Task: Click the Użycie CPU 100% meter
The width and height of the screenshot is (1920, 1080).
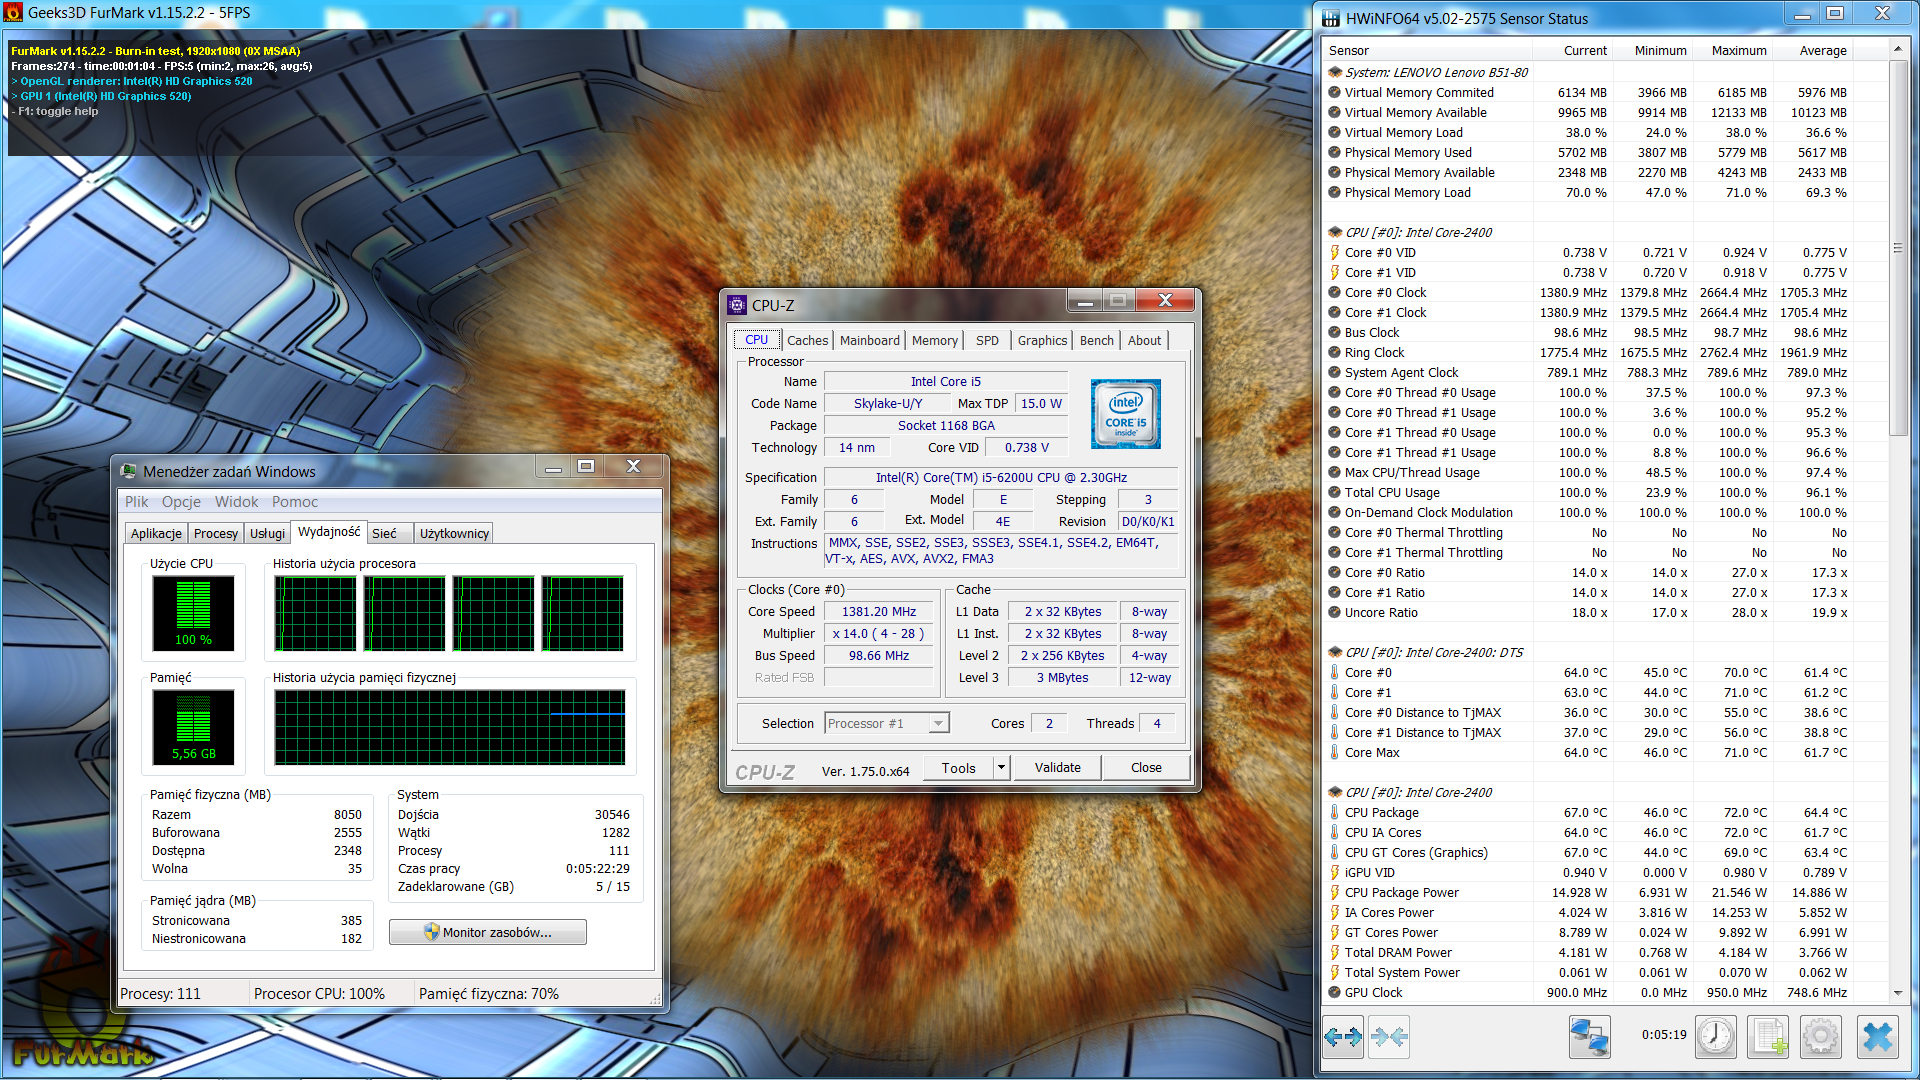Action: click(x=193, y=613)
